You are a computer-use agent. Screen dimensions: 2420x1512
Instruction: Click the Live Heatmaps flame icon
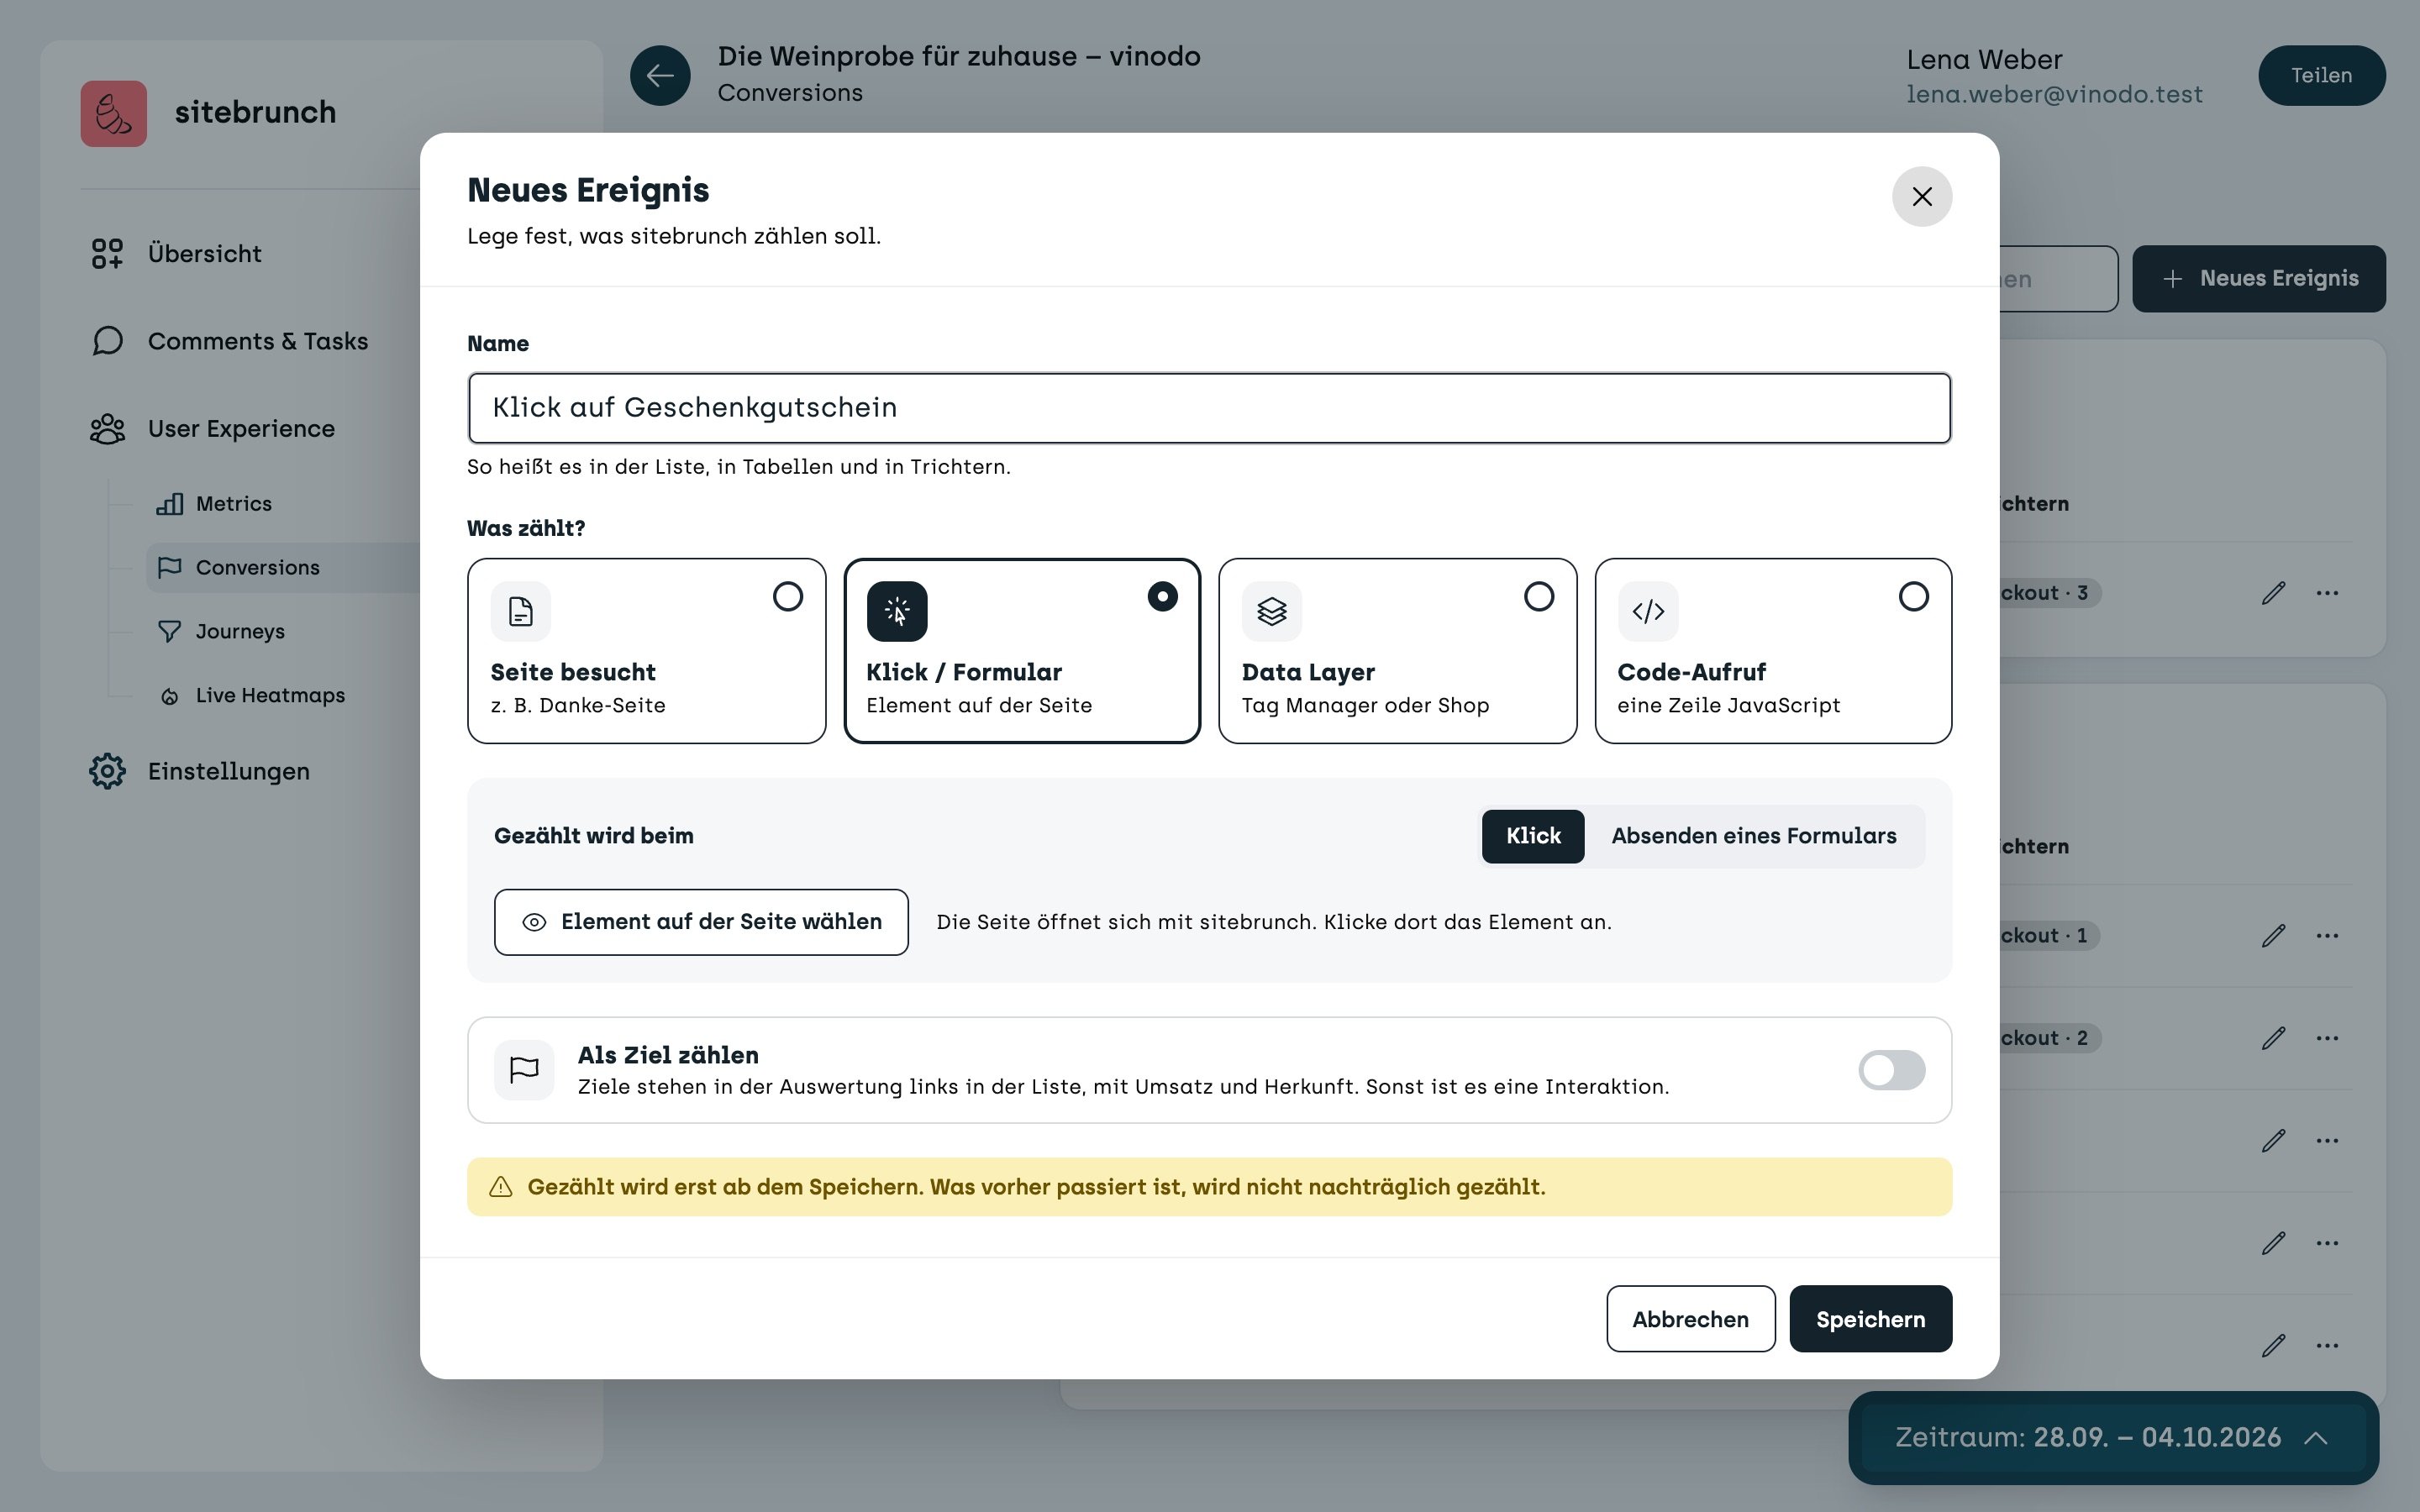(x=169, y=696)
